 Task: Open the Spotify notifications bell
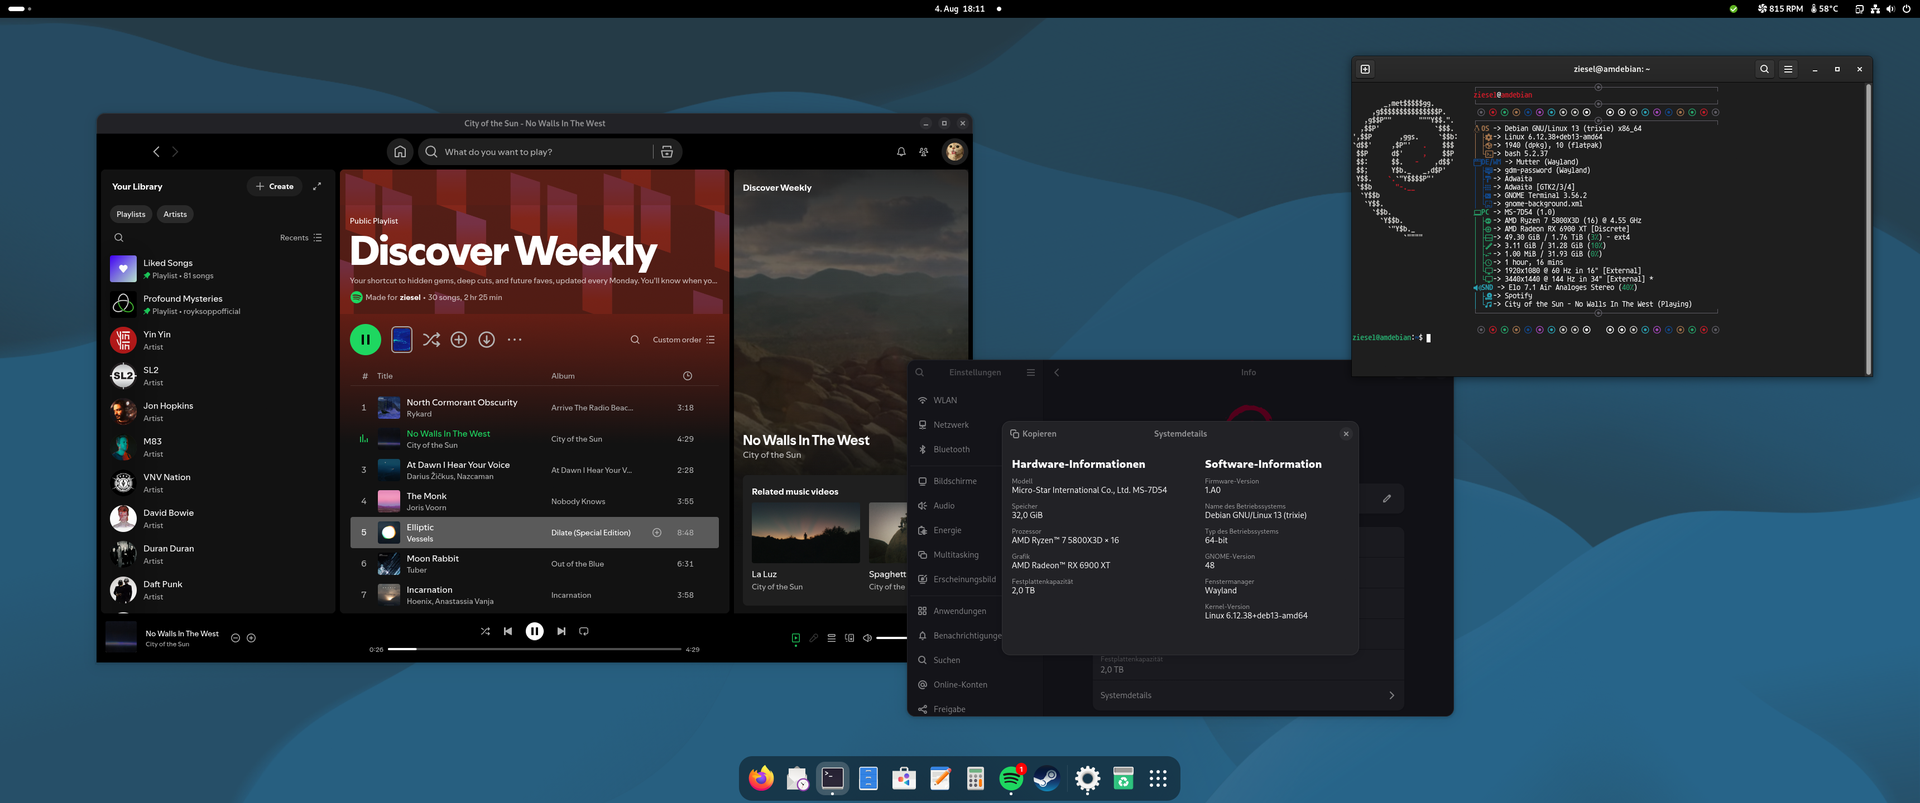click(x=901, y=152)
